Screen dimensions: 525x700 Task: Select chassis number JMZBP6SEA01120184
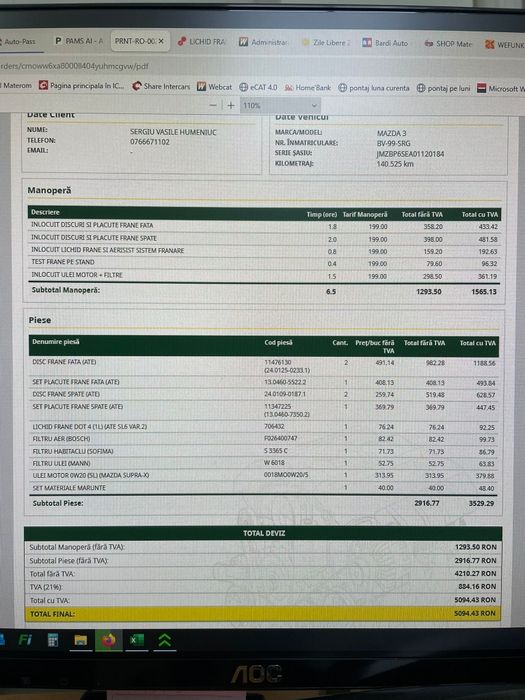(410, 154)
